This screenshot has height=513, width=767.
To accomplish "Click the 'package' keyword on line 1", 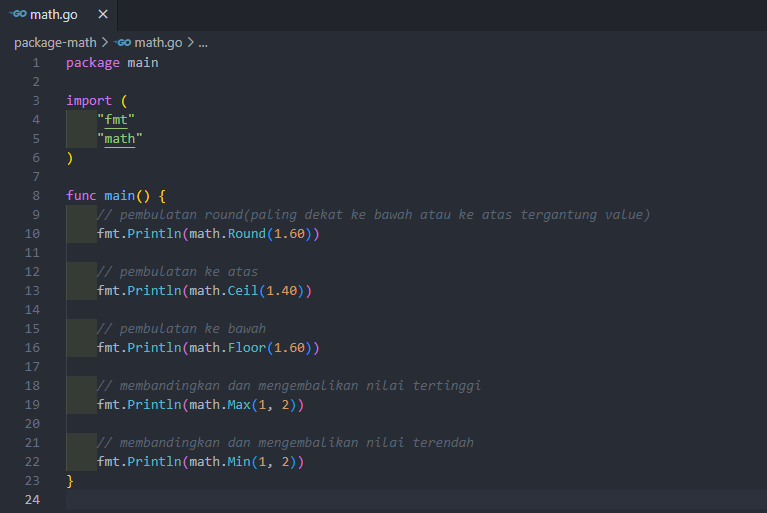I will 93,63.
